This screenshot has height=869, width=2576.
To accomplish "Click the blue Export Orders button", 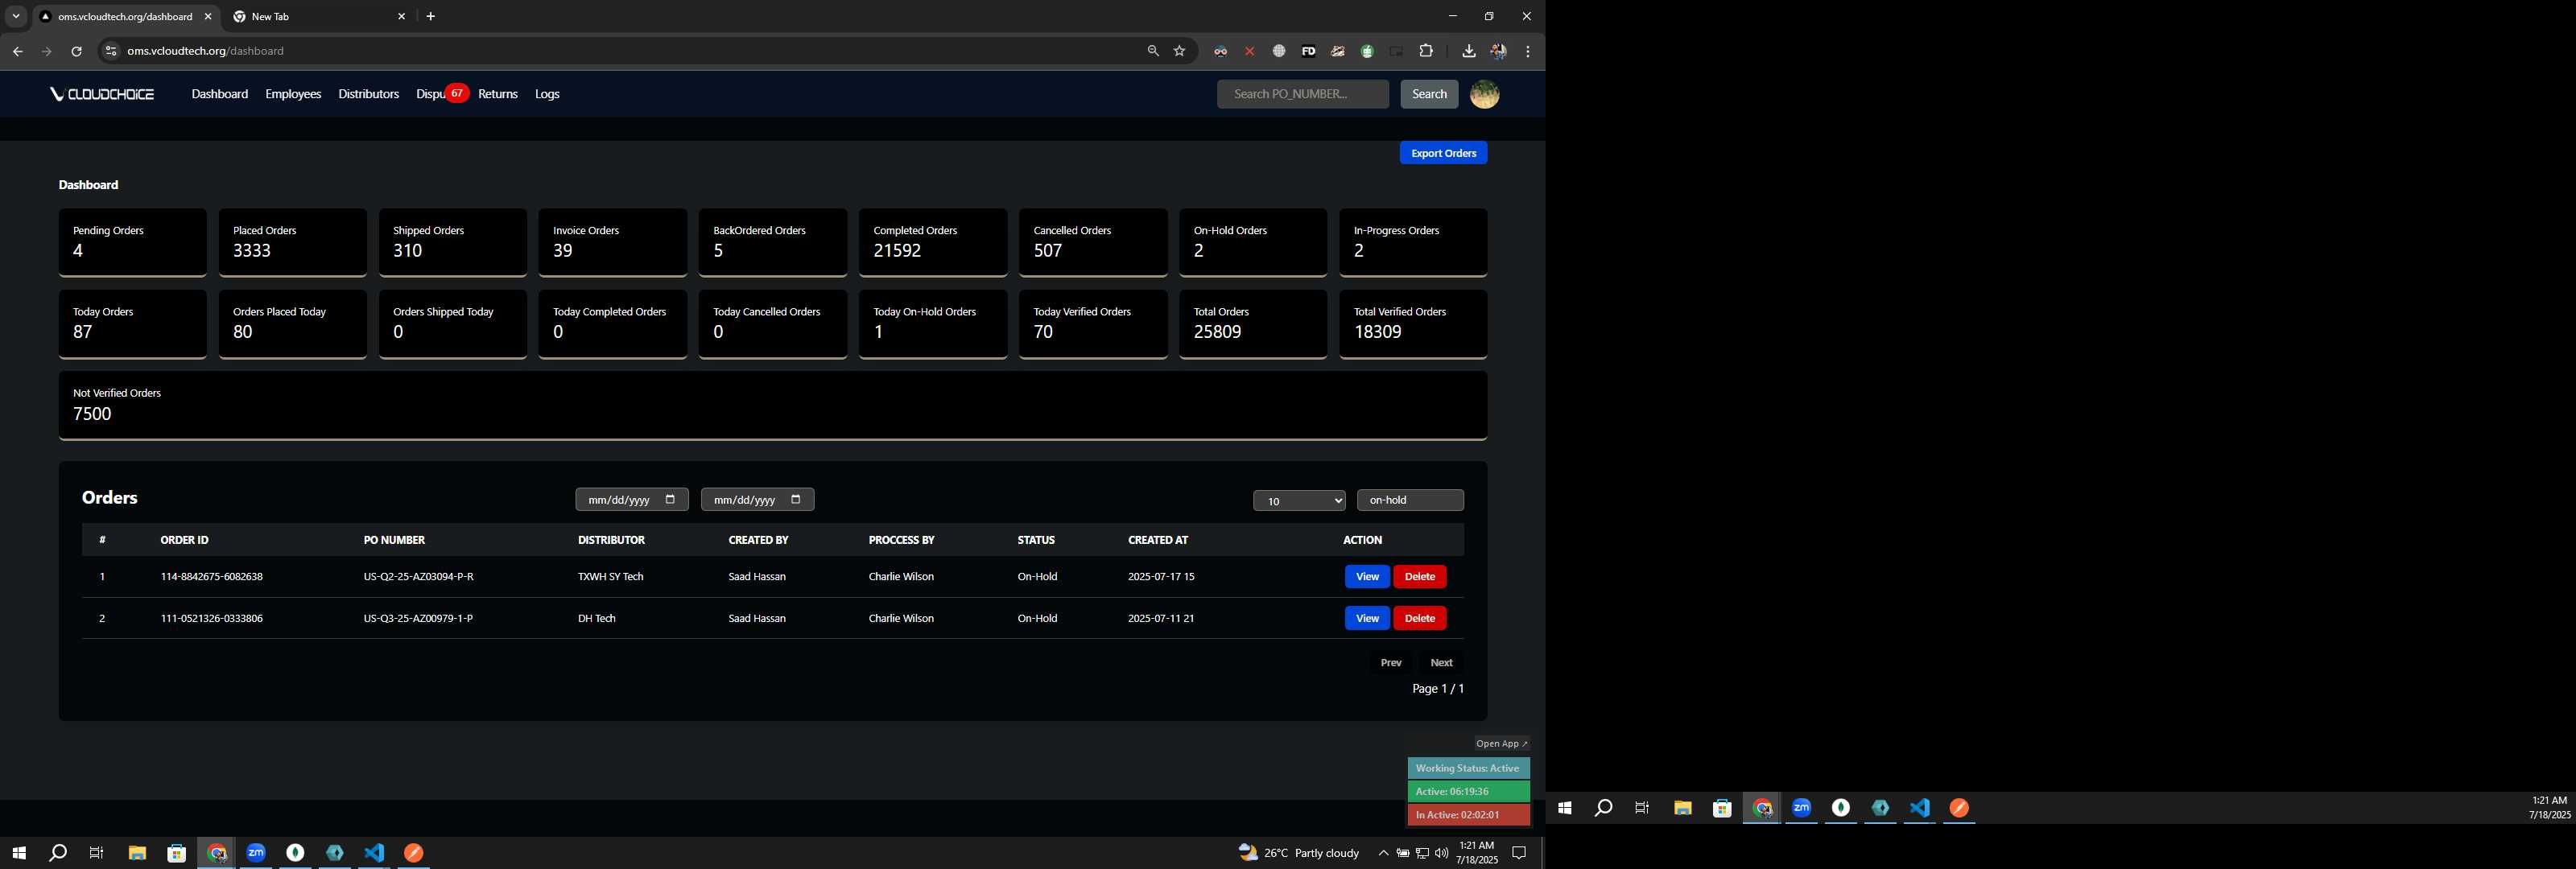I will tap(1443, 153).
